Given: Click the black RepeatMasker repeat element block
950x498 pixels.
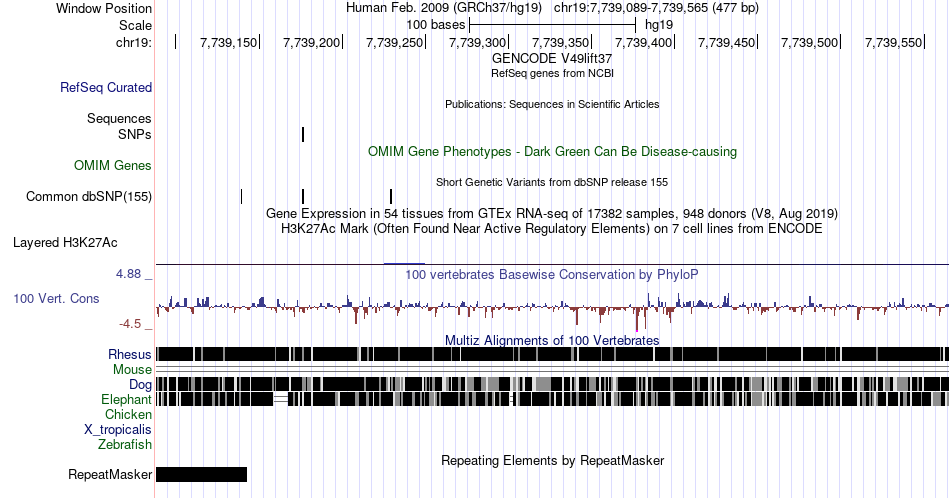Looking at the screenshot, I should tap(201, 474).
